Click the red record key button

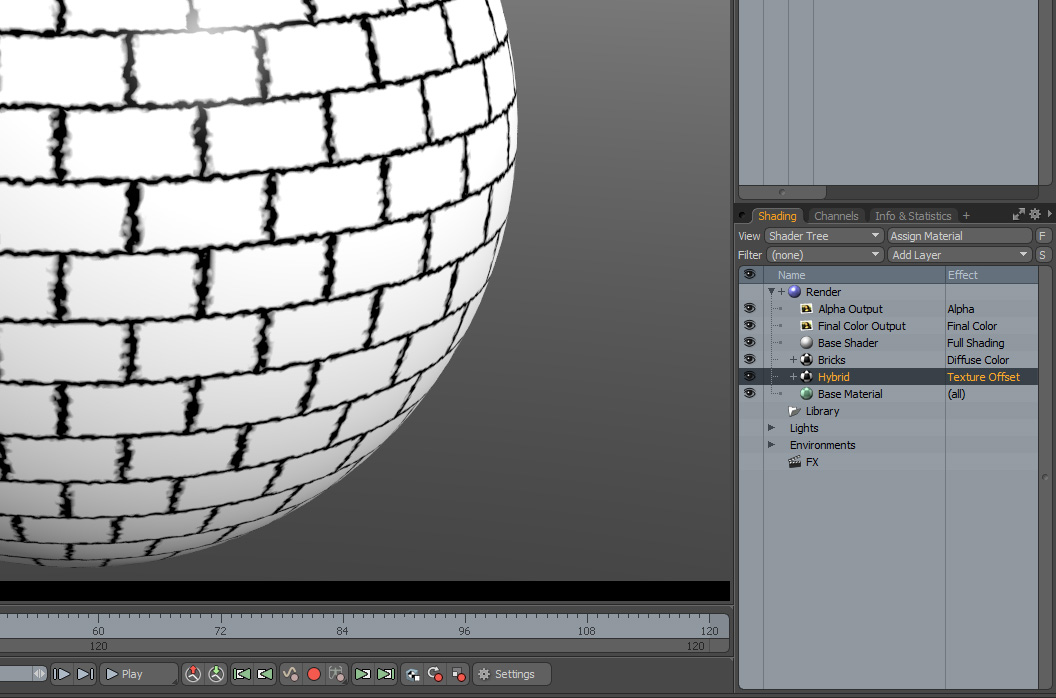tap(314, 674)
